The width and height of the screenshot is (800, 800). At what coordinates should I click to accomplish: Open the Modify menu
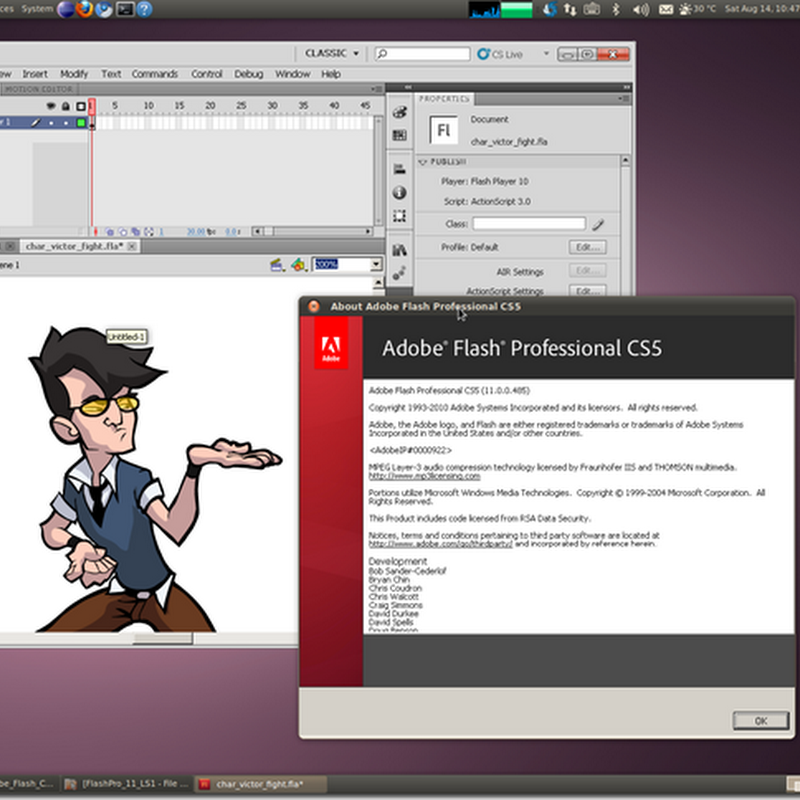tap(74, 74)
